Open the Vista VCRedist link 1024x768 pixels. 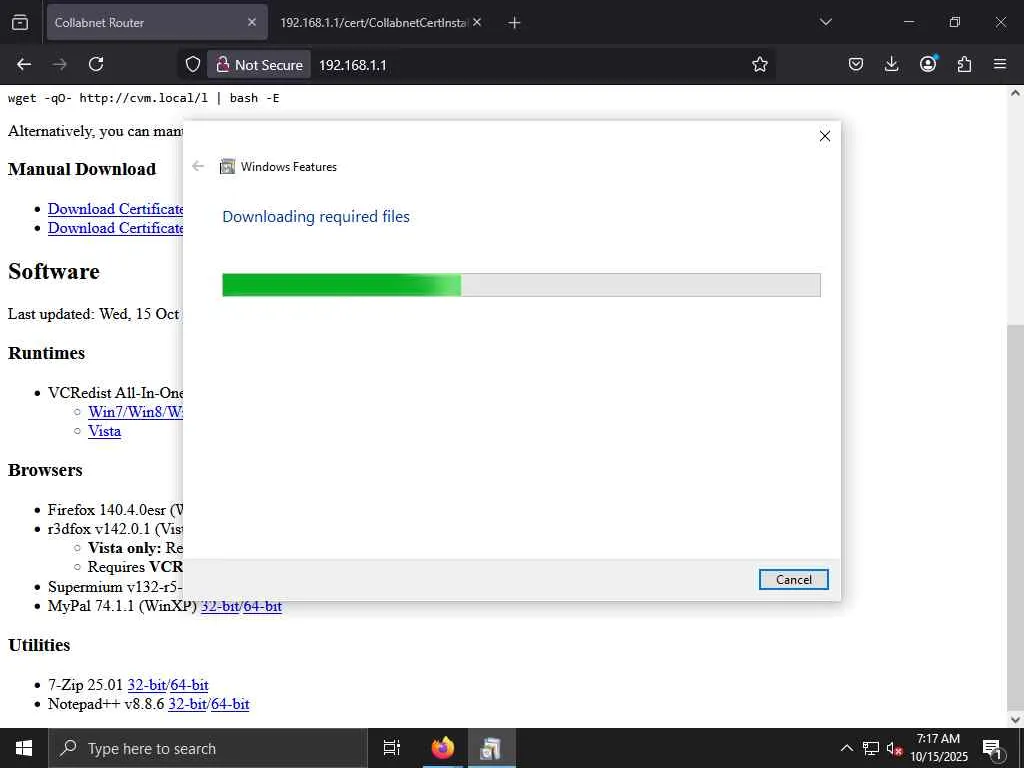[104, 431]
